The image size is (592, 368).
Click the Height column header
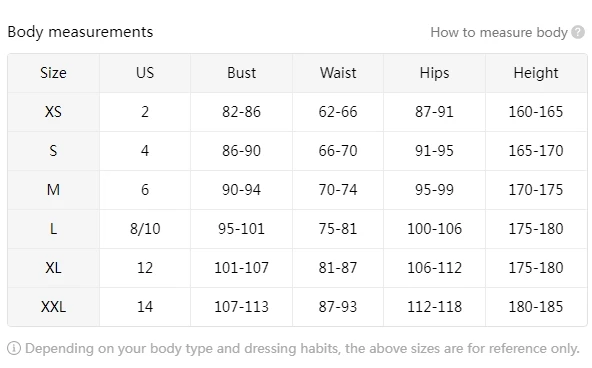536,73
